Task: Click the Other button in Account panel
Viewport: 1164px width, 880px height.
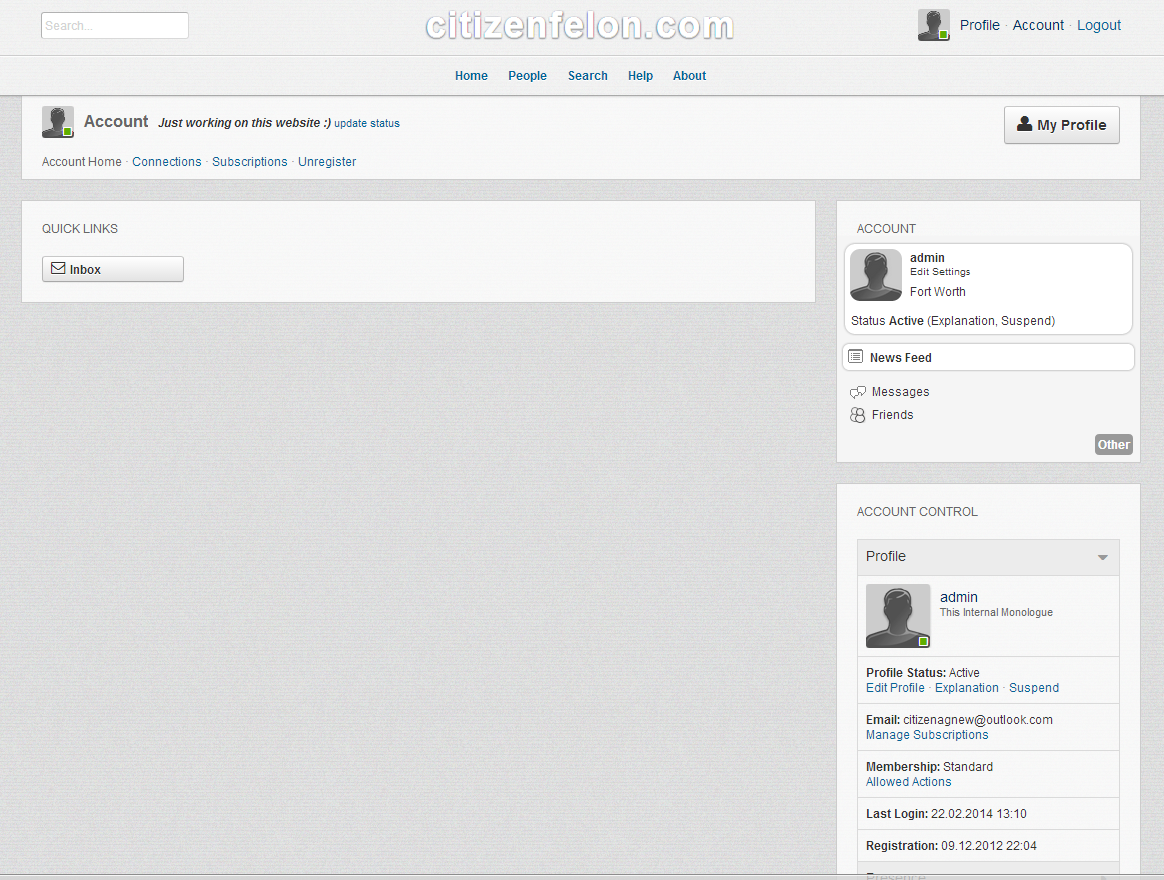Action: 1114,444
